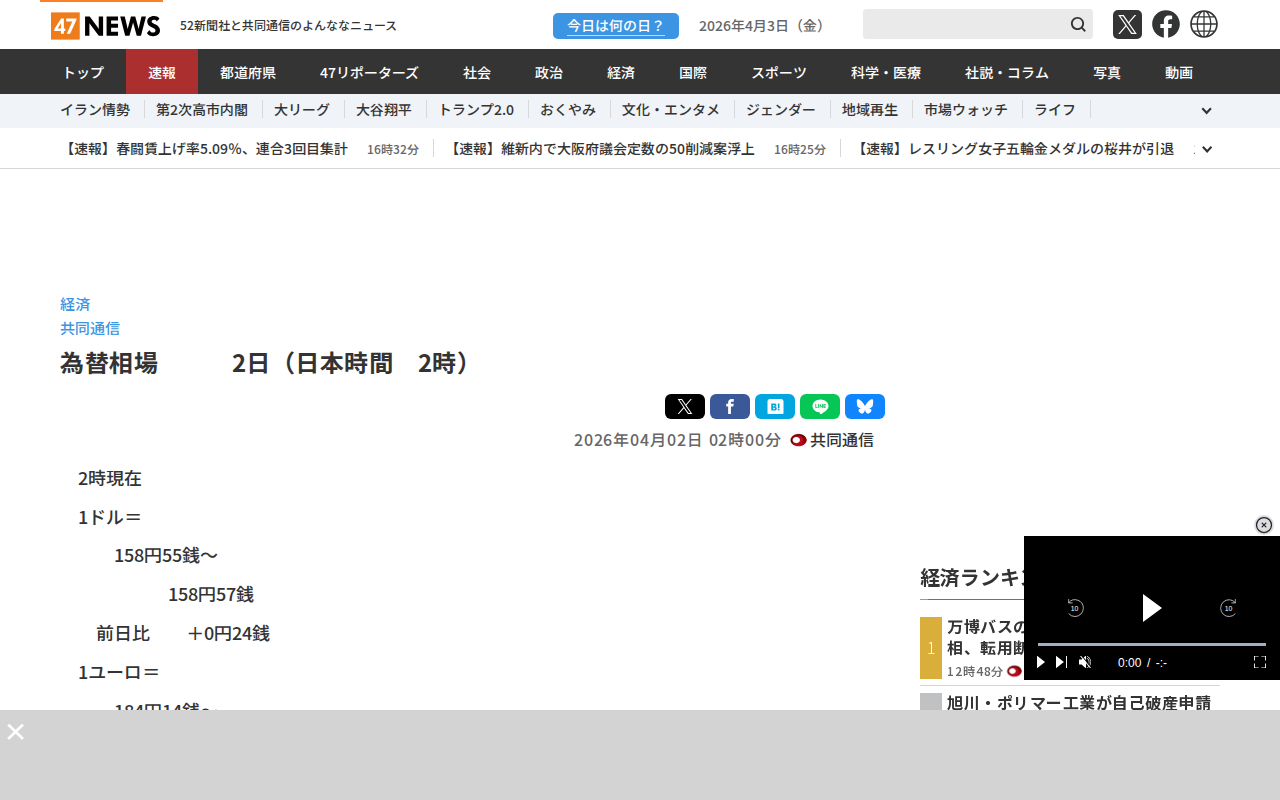Image resolution: width=1280 pixels, height=800 pixels.
Task: Click the 今日は何の日？ button
Action: coord(615,26)
